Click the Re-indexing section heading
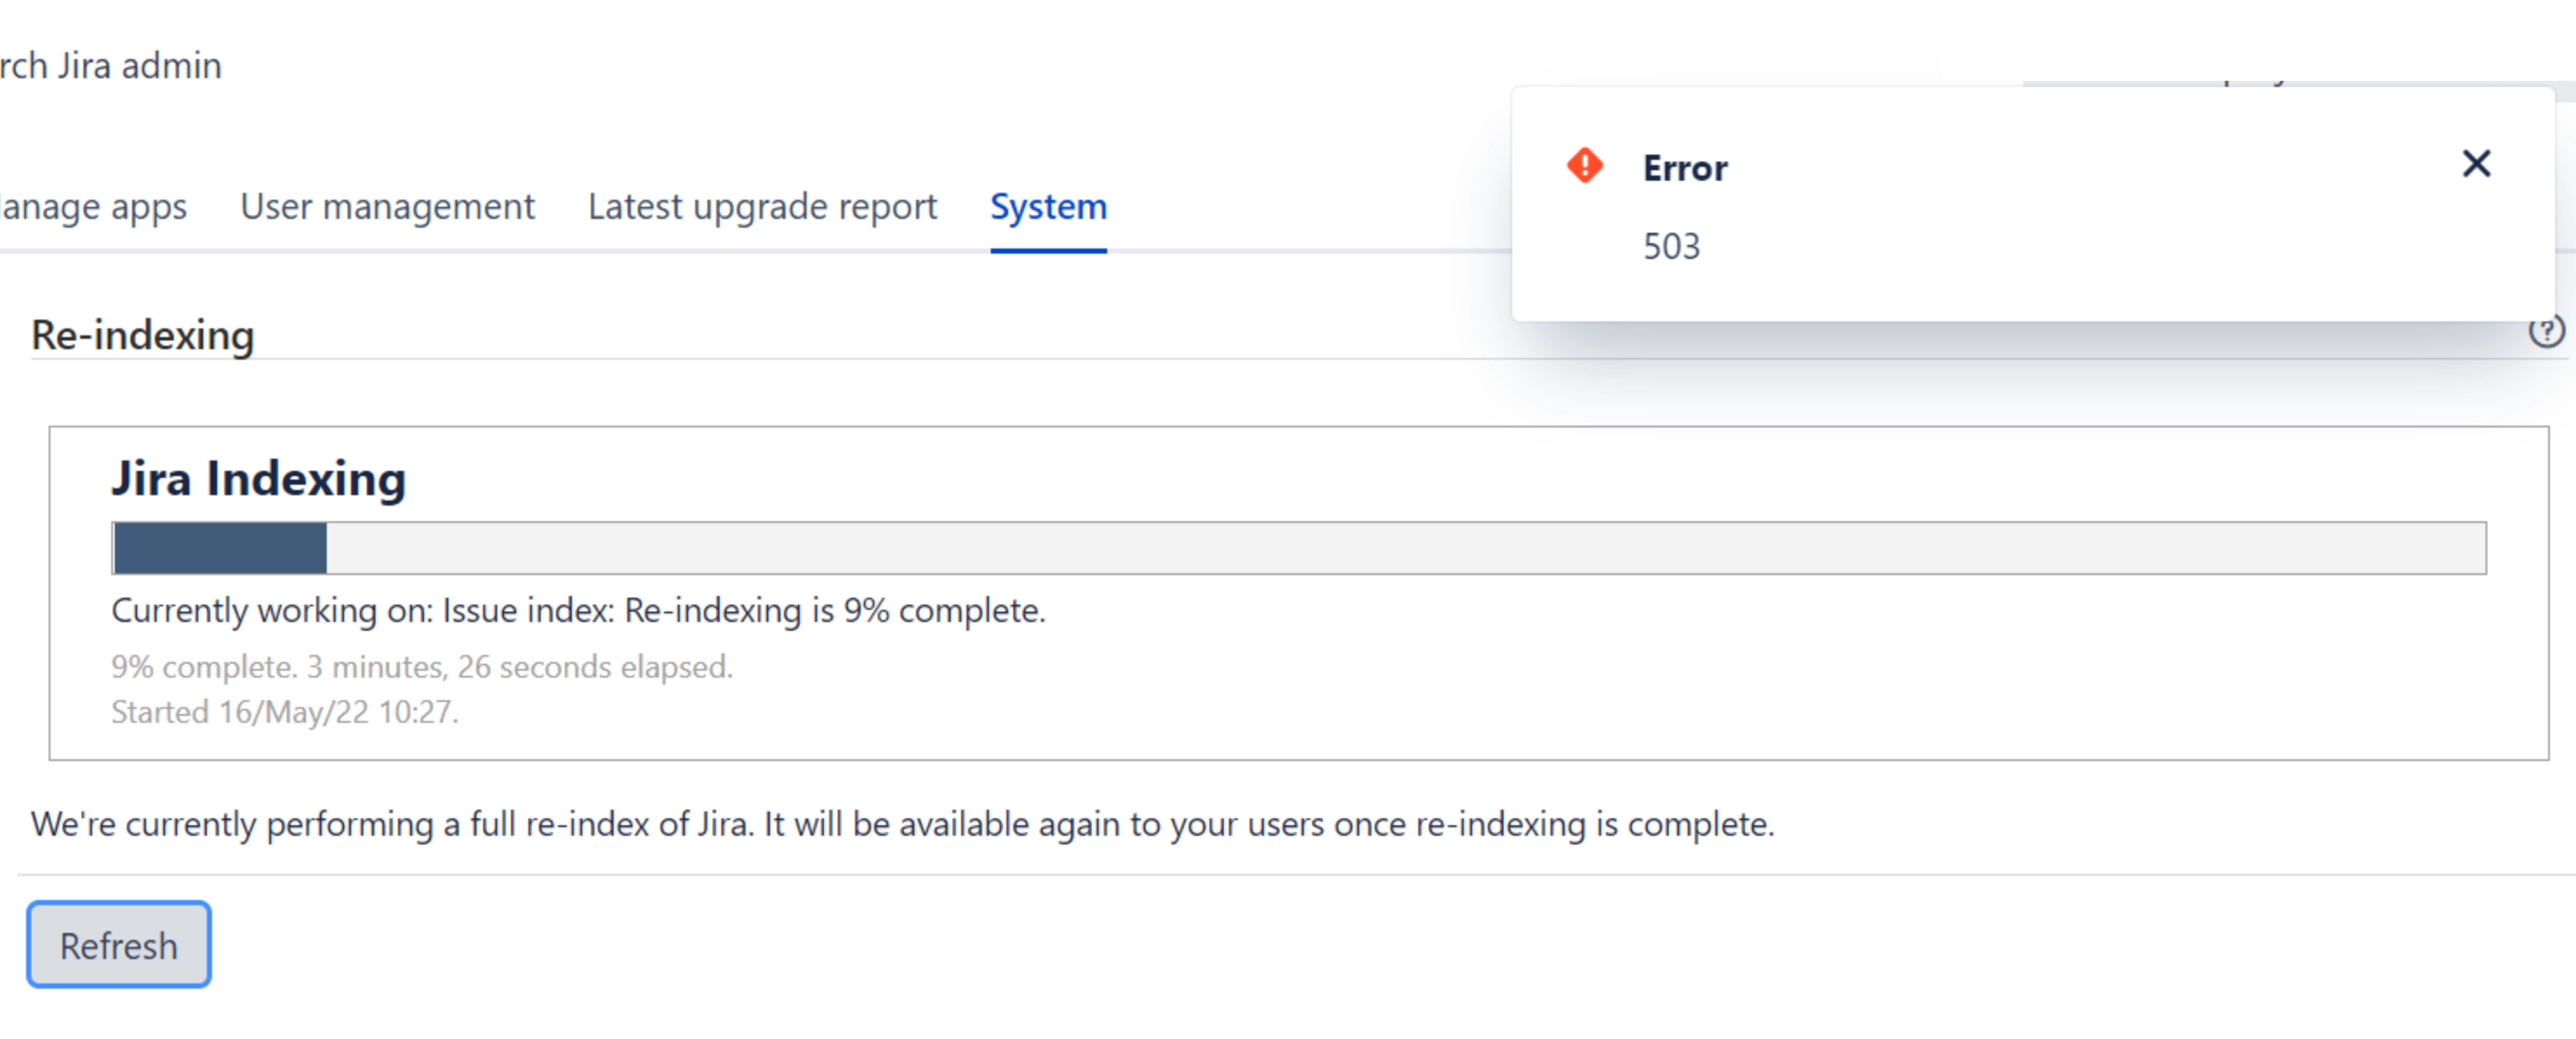 (x=142, y=335)
